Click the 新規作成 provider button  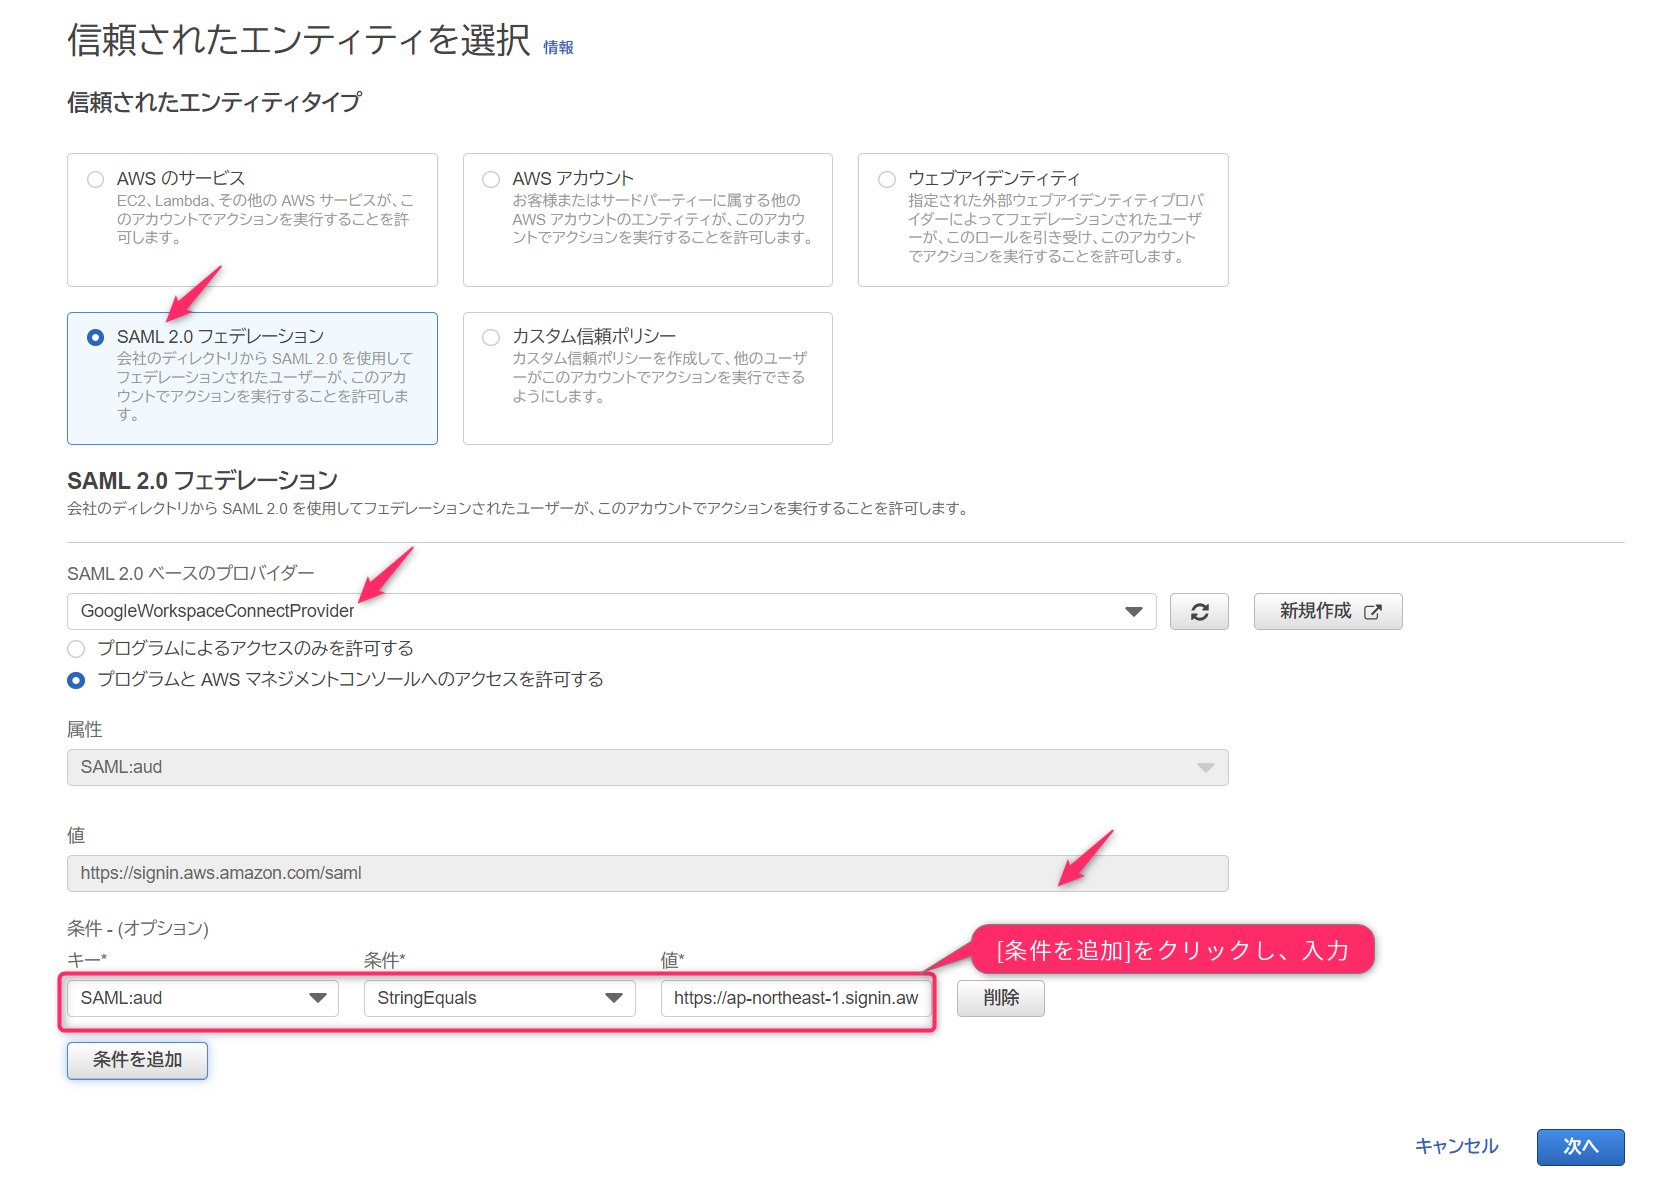click(x=1328, y=611)
